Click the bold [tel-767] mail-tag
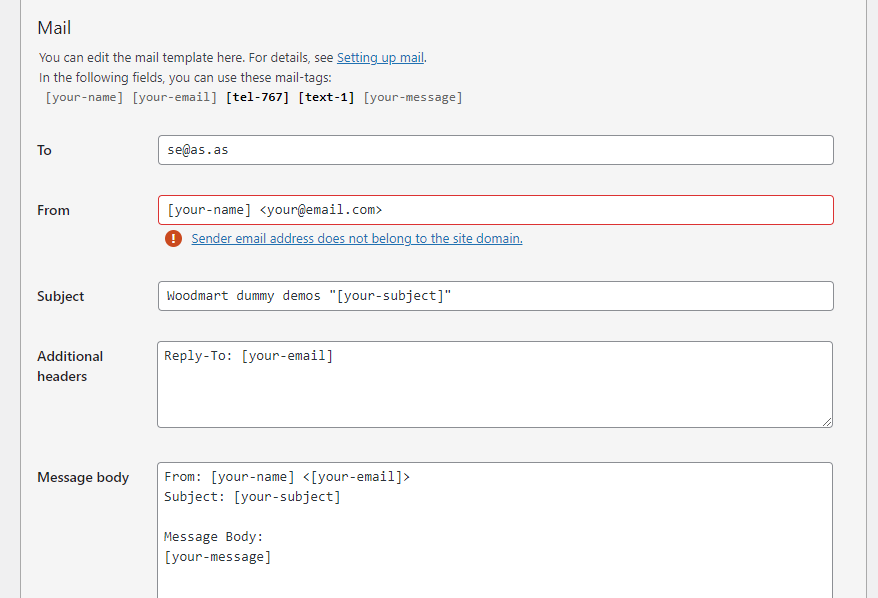The height and width of the screenshot is (598, 878). [258, 97]
